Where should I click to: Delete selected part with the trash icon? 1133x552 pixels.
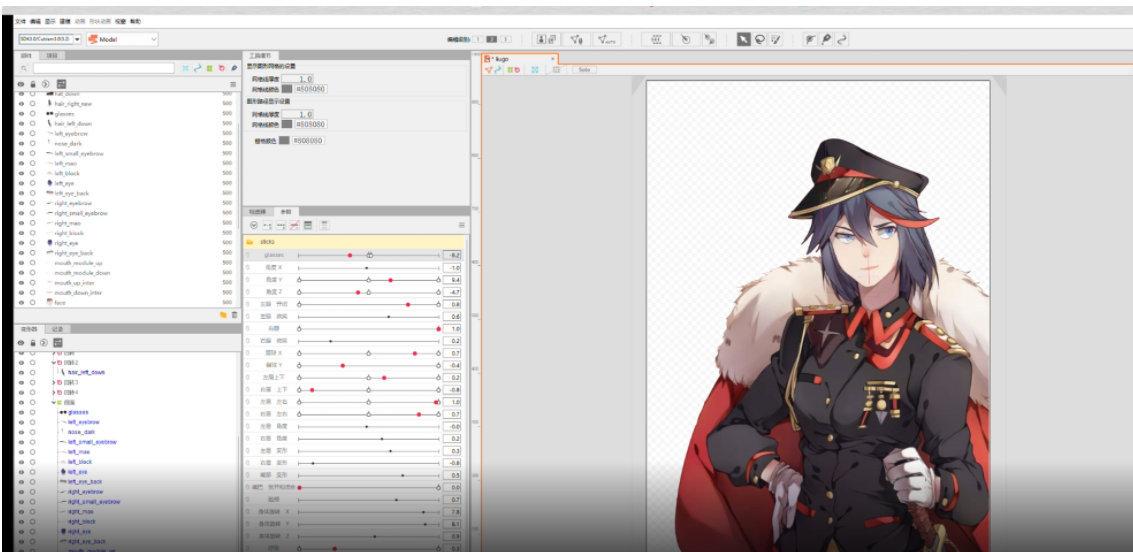[234, 315]
